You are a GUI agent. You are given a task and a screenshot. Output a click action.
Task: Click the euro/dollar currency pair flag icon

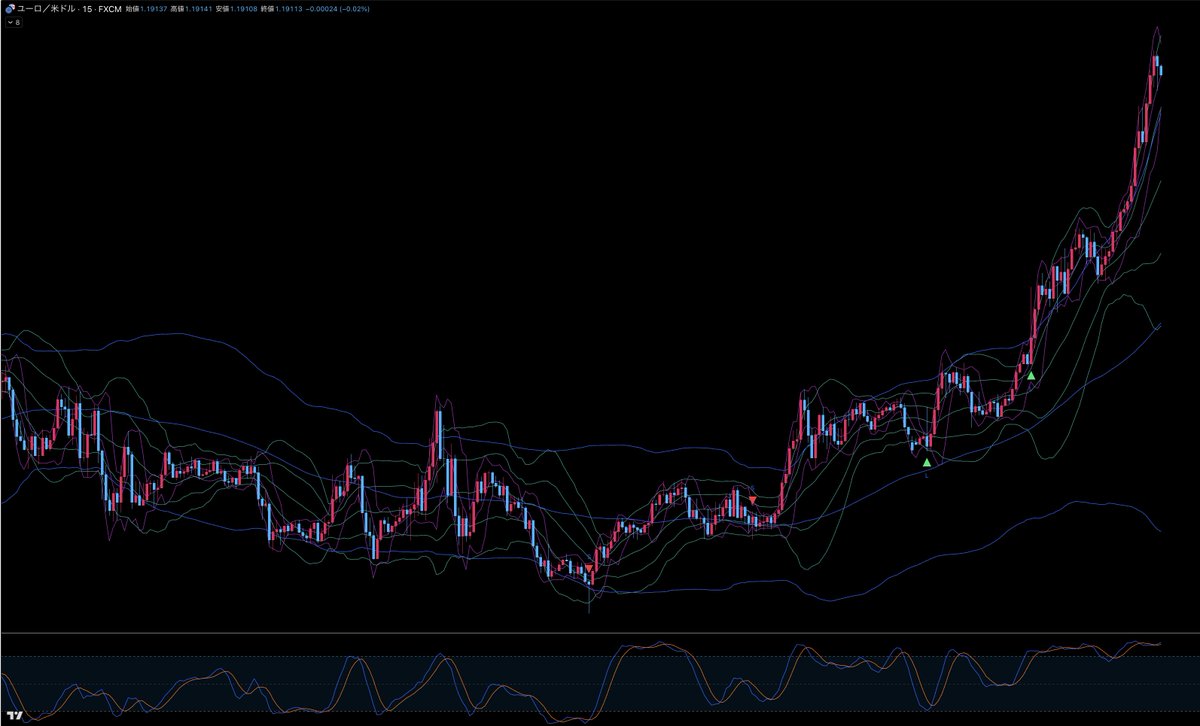point(10,7)
